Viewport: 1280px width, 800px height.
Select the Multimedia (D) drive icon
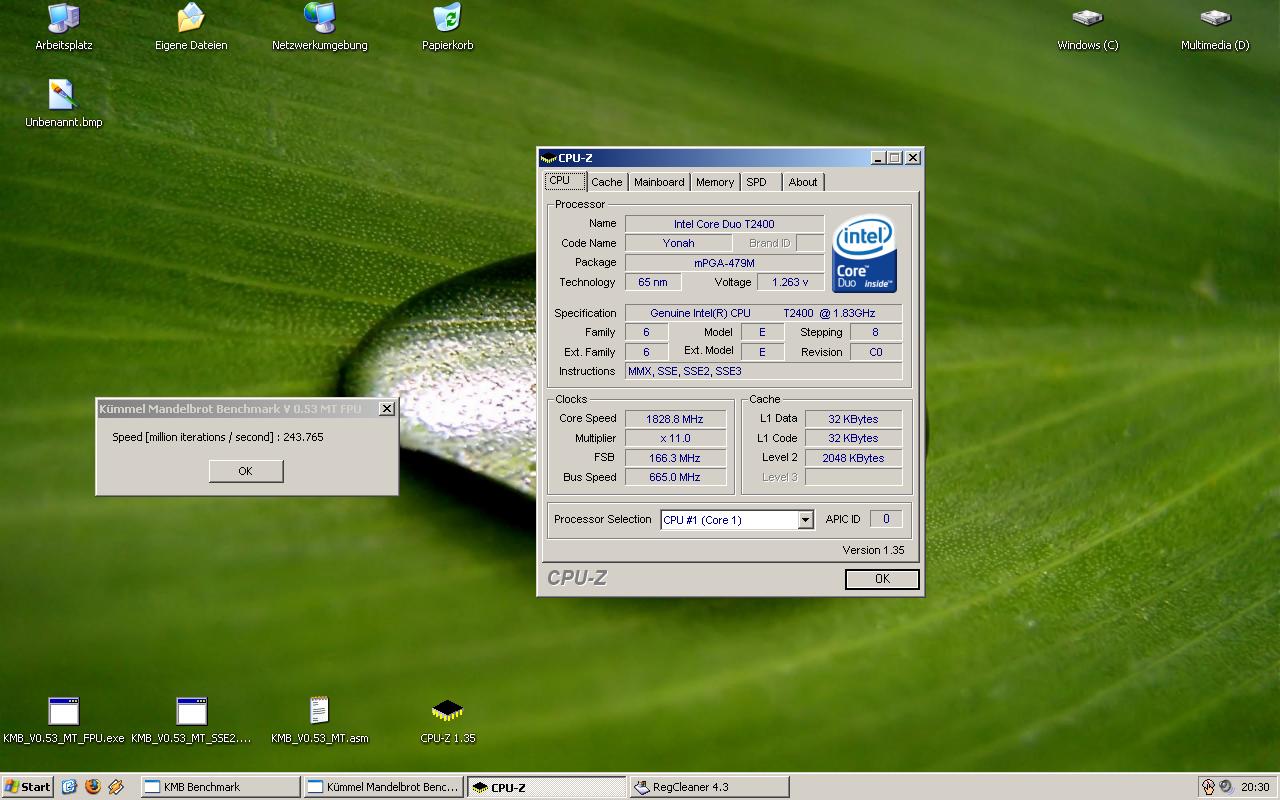pyautogui.click(x=1214, y=19)
